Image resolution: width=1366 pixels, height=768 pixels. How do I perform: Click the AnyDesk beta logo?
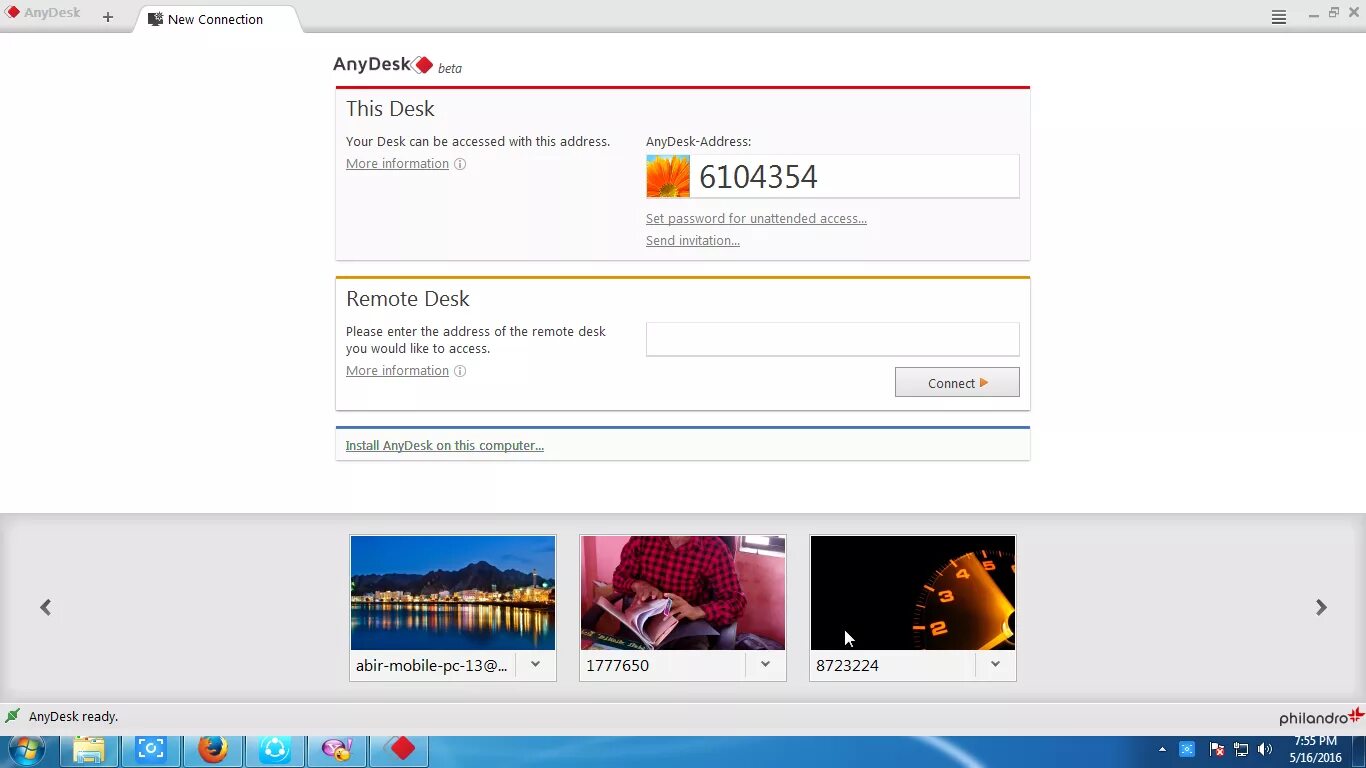point(397,65)
